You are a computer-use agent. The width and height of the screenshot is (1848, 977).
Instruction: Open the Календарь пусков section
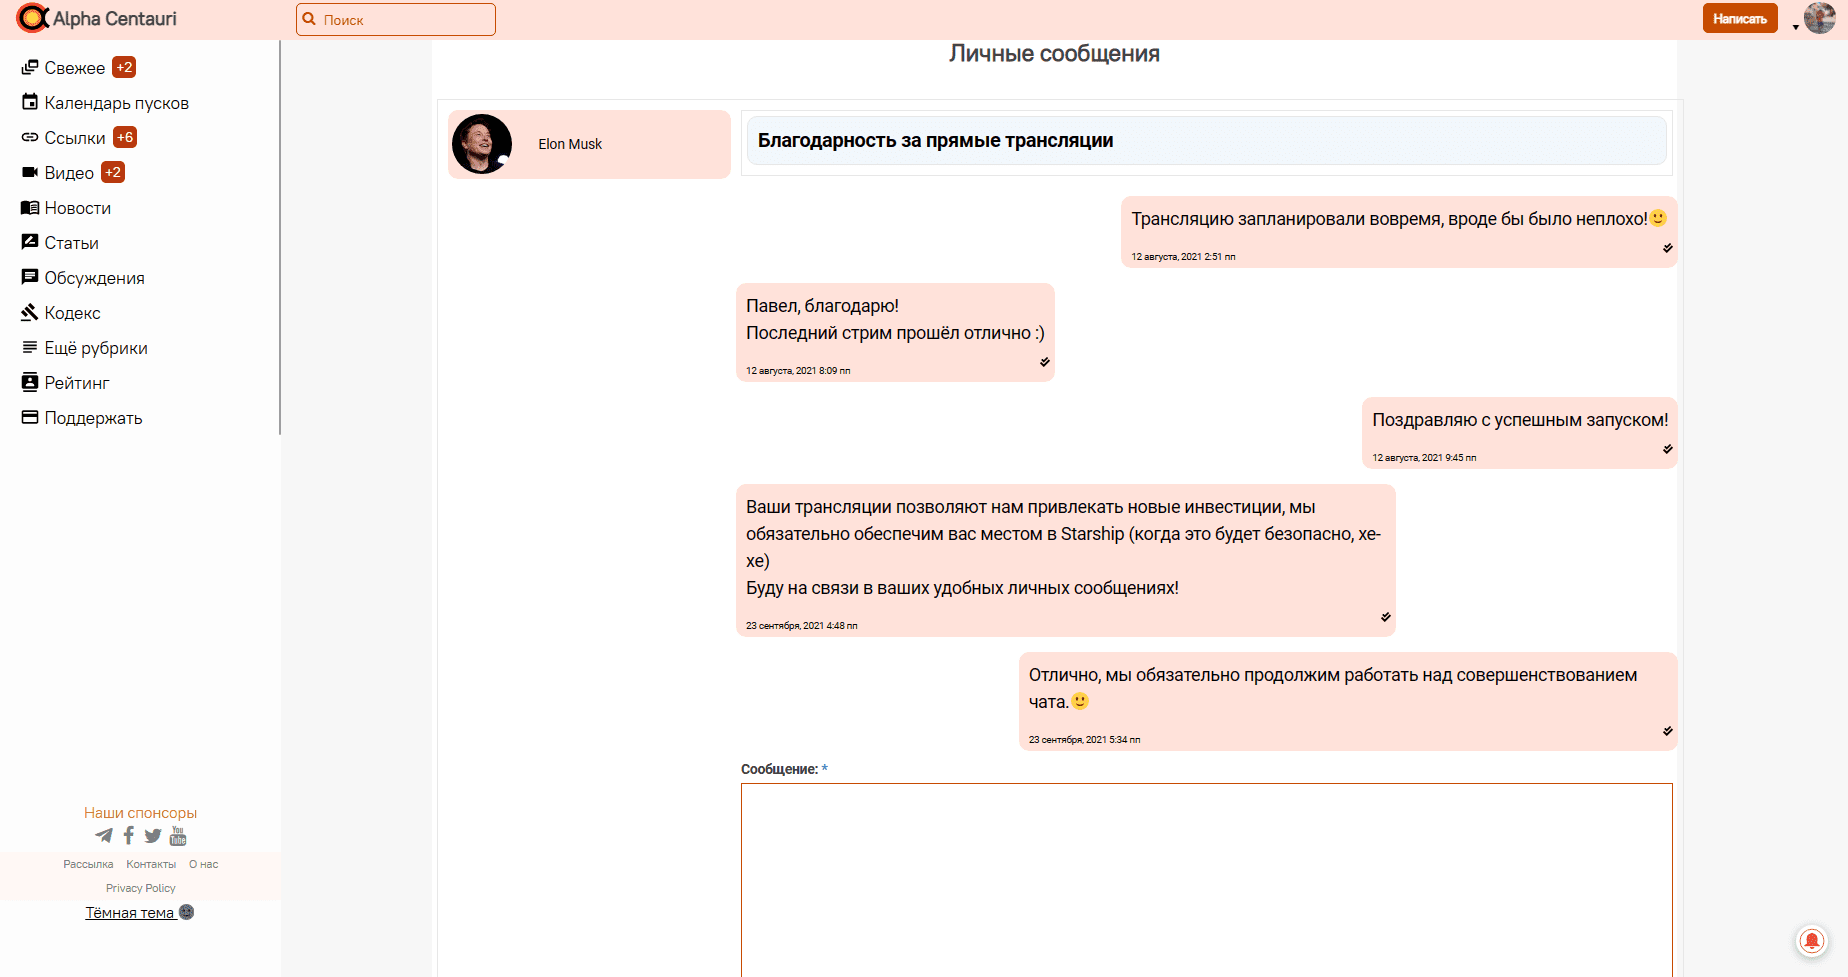pyautogui.click(x=116, y=103)
